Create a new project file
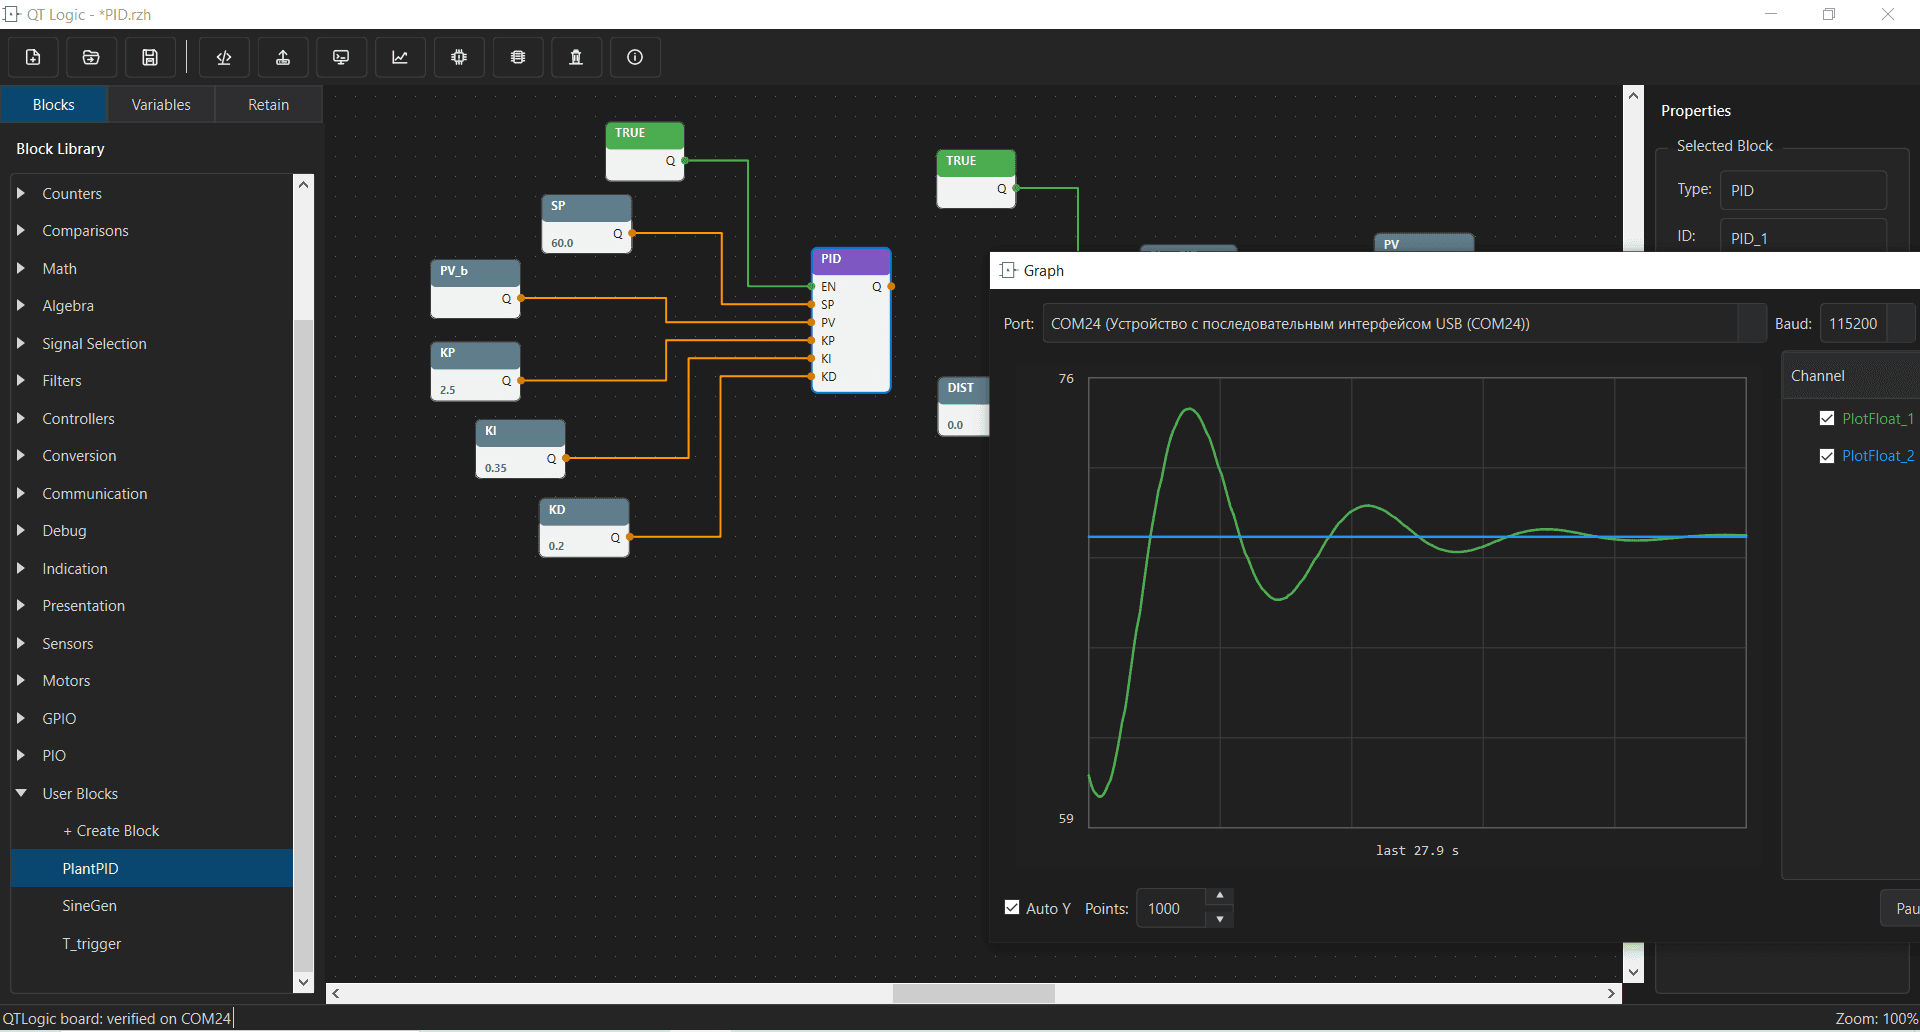 (x=33, y=57)
